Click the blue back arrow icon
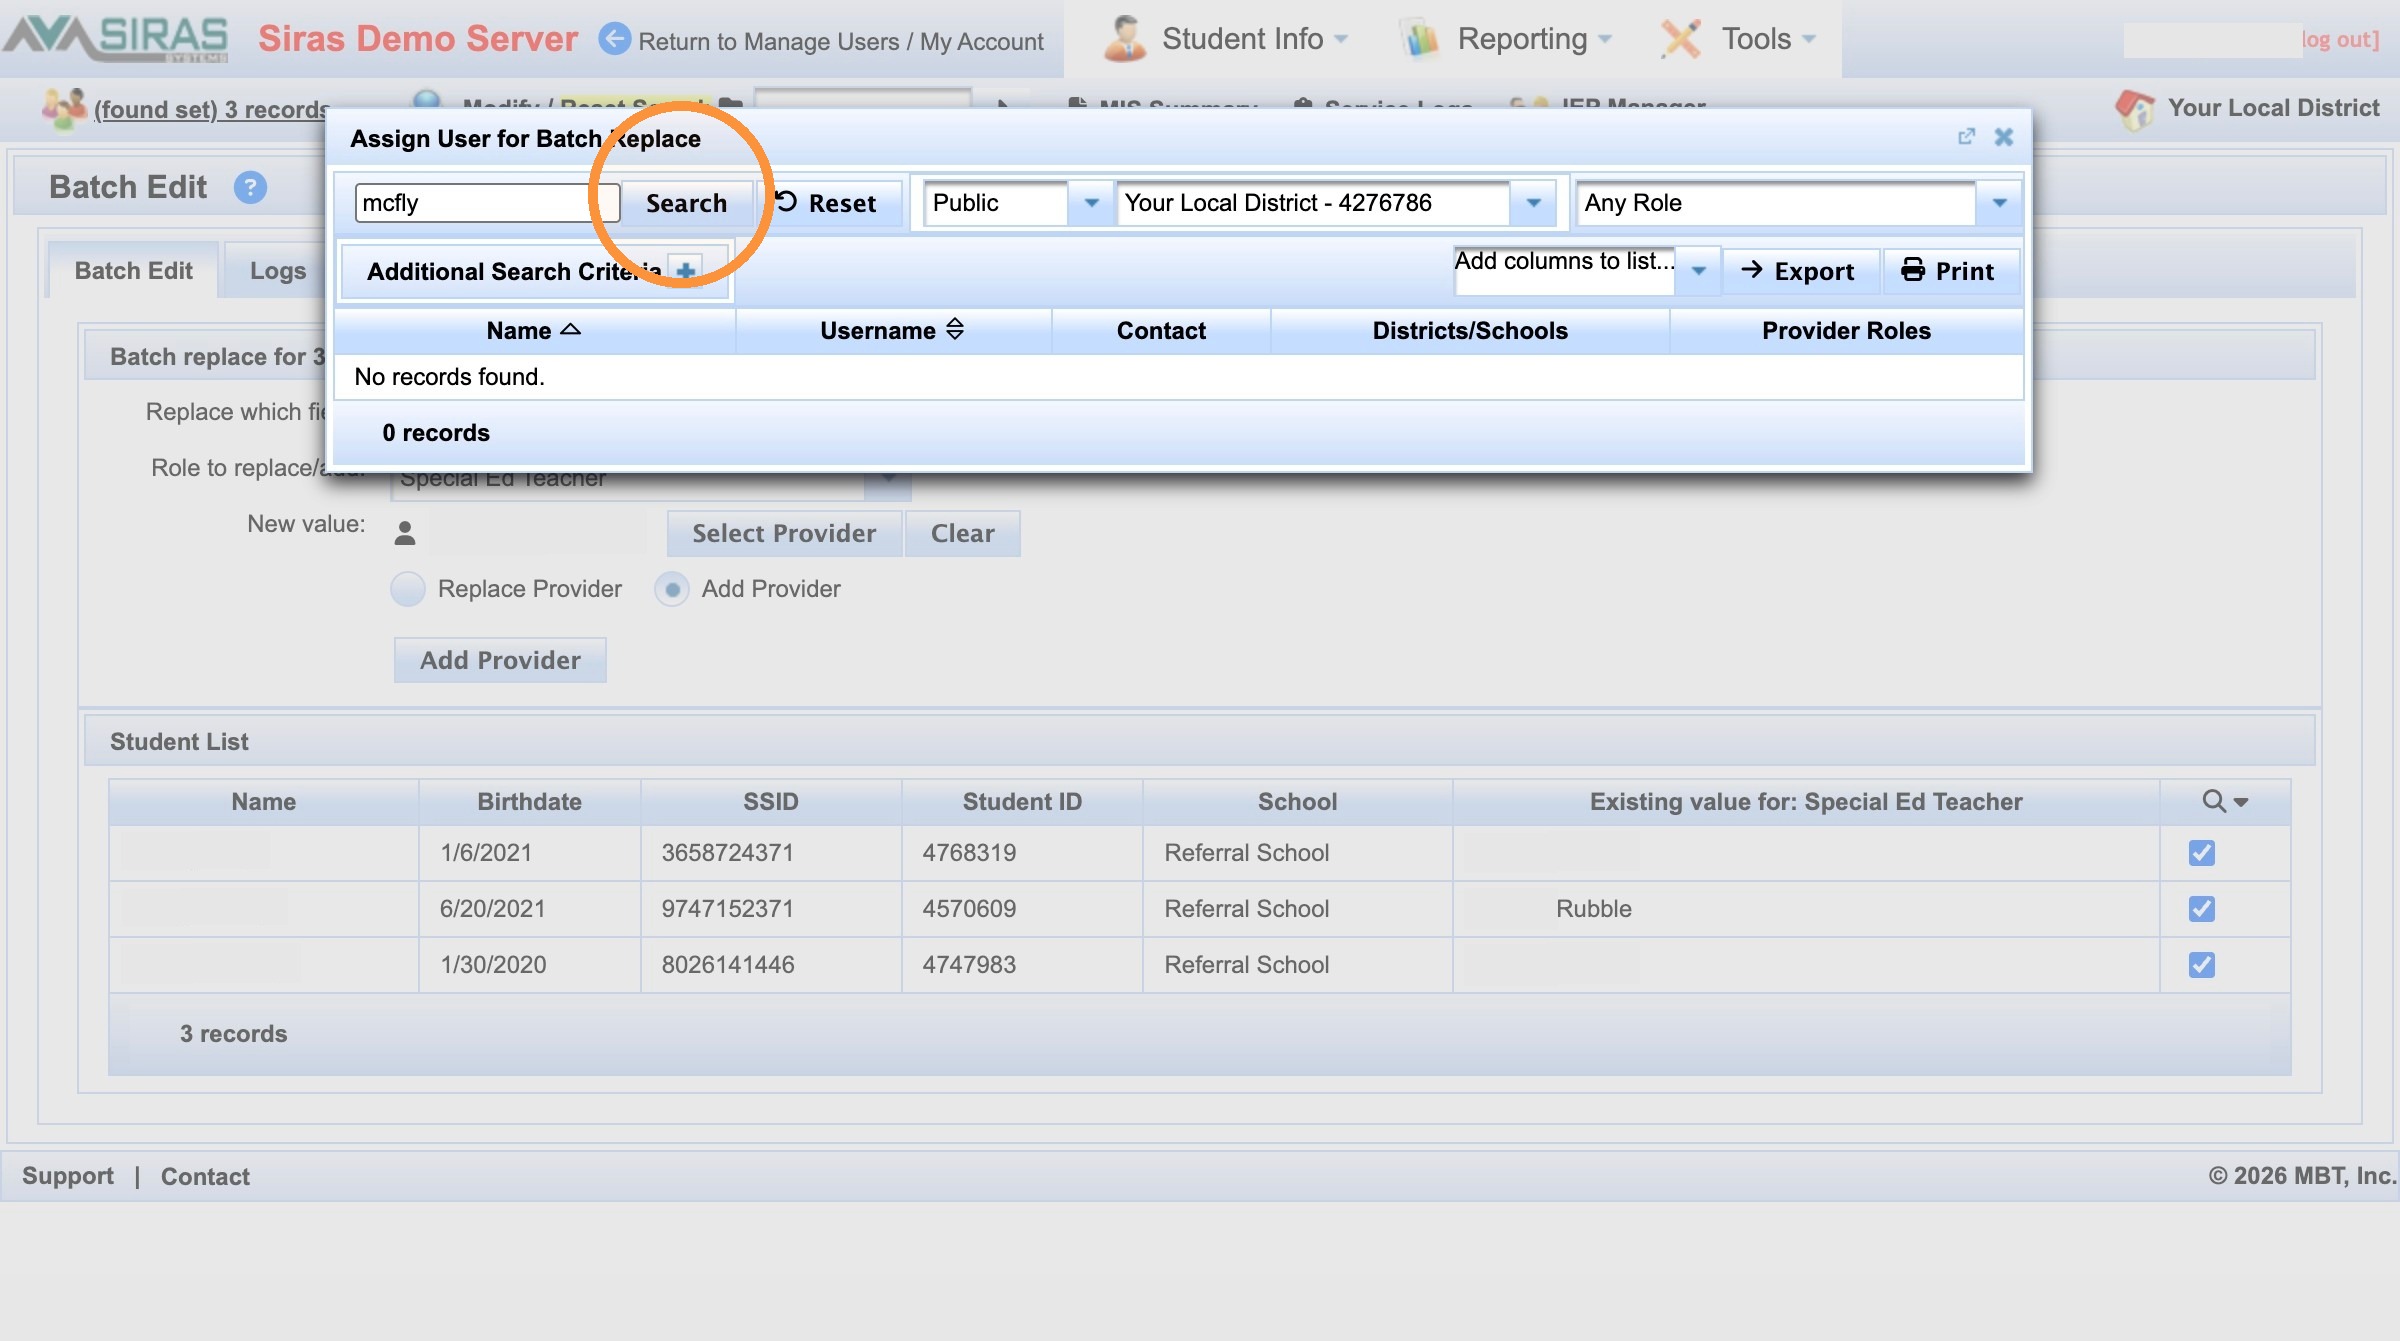The width and height of the screenshot is (2400, 1341). tap(614, 39)
